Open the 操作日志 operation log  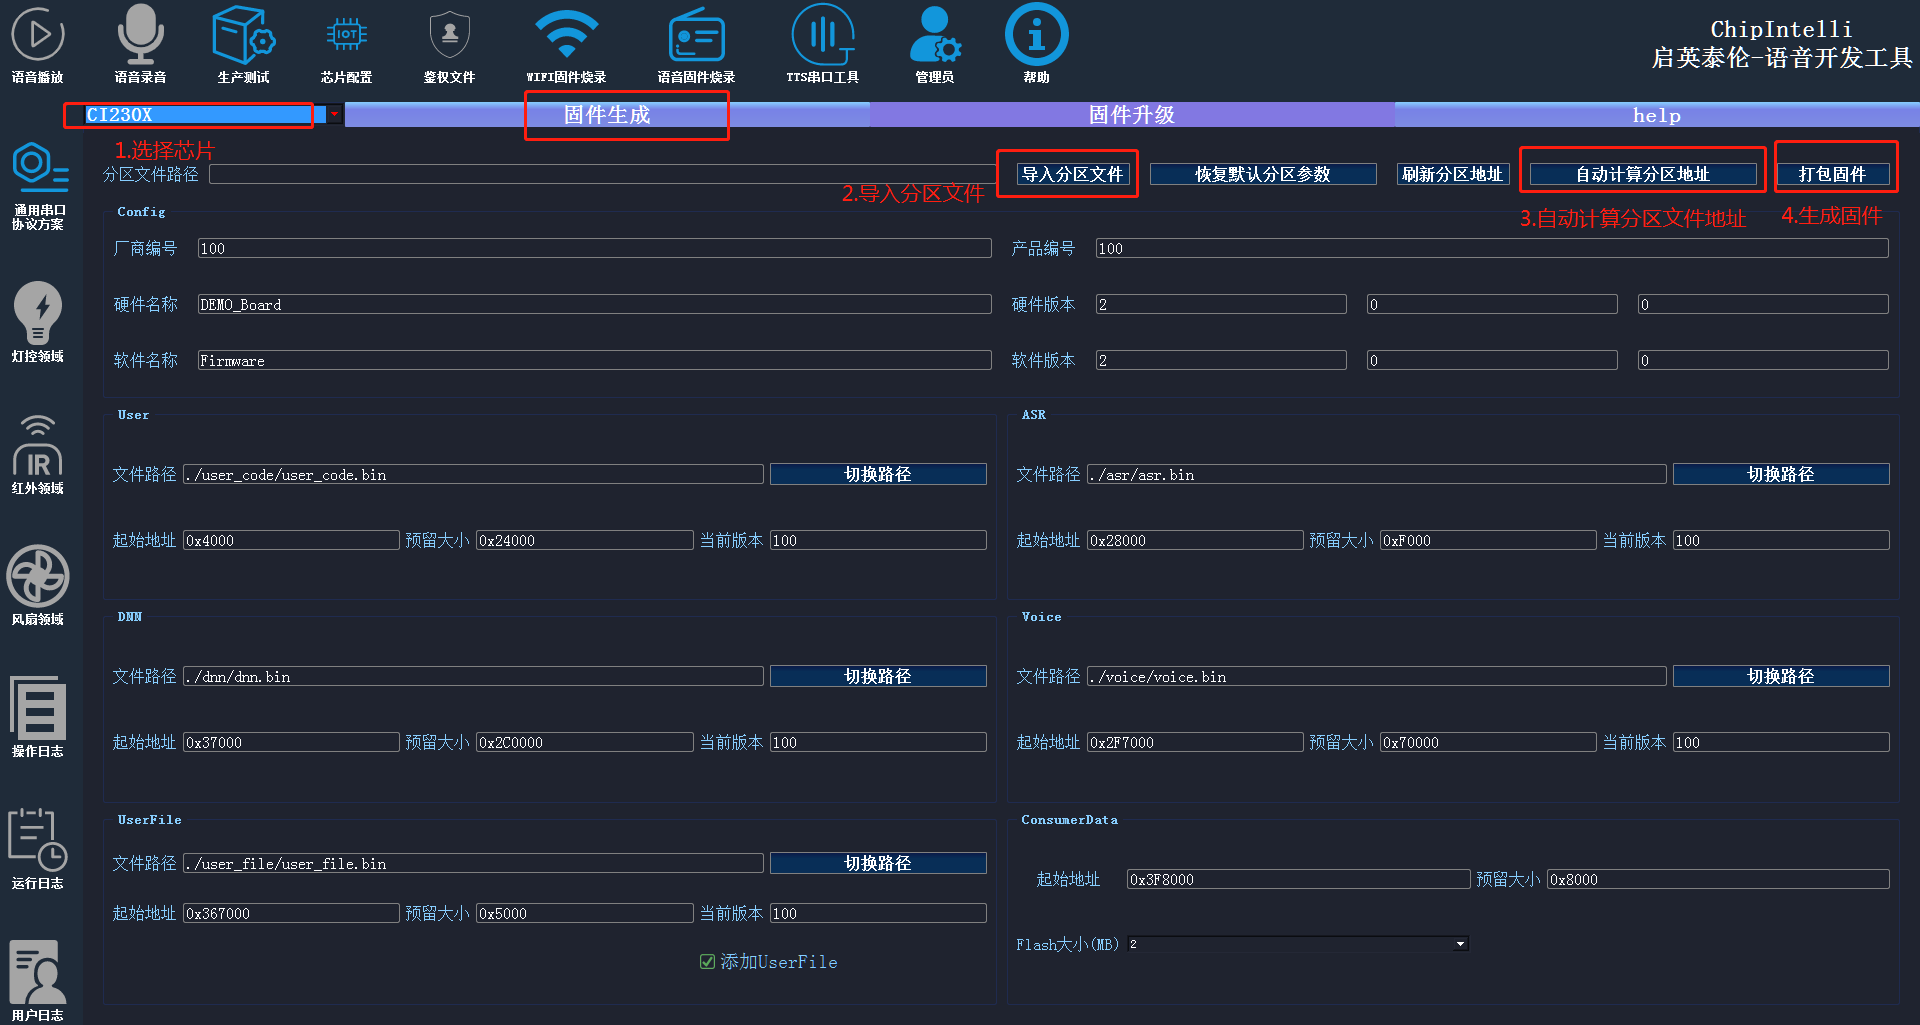tap(38, 718)
